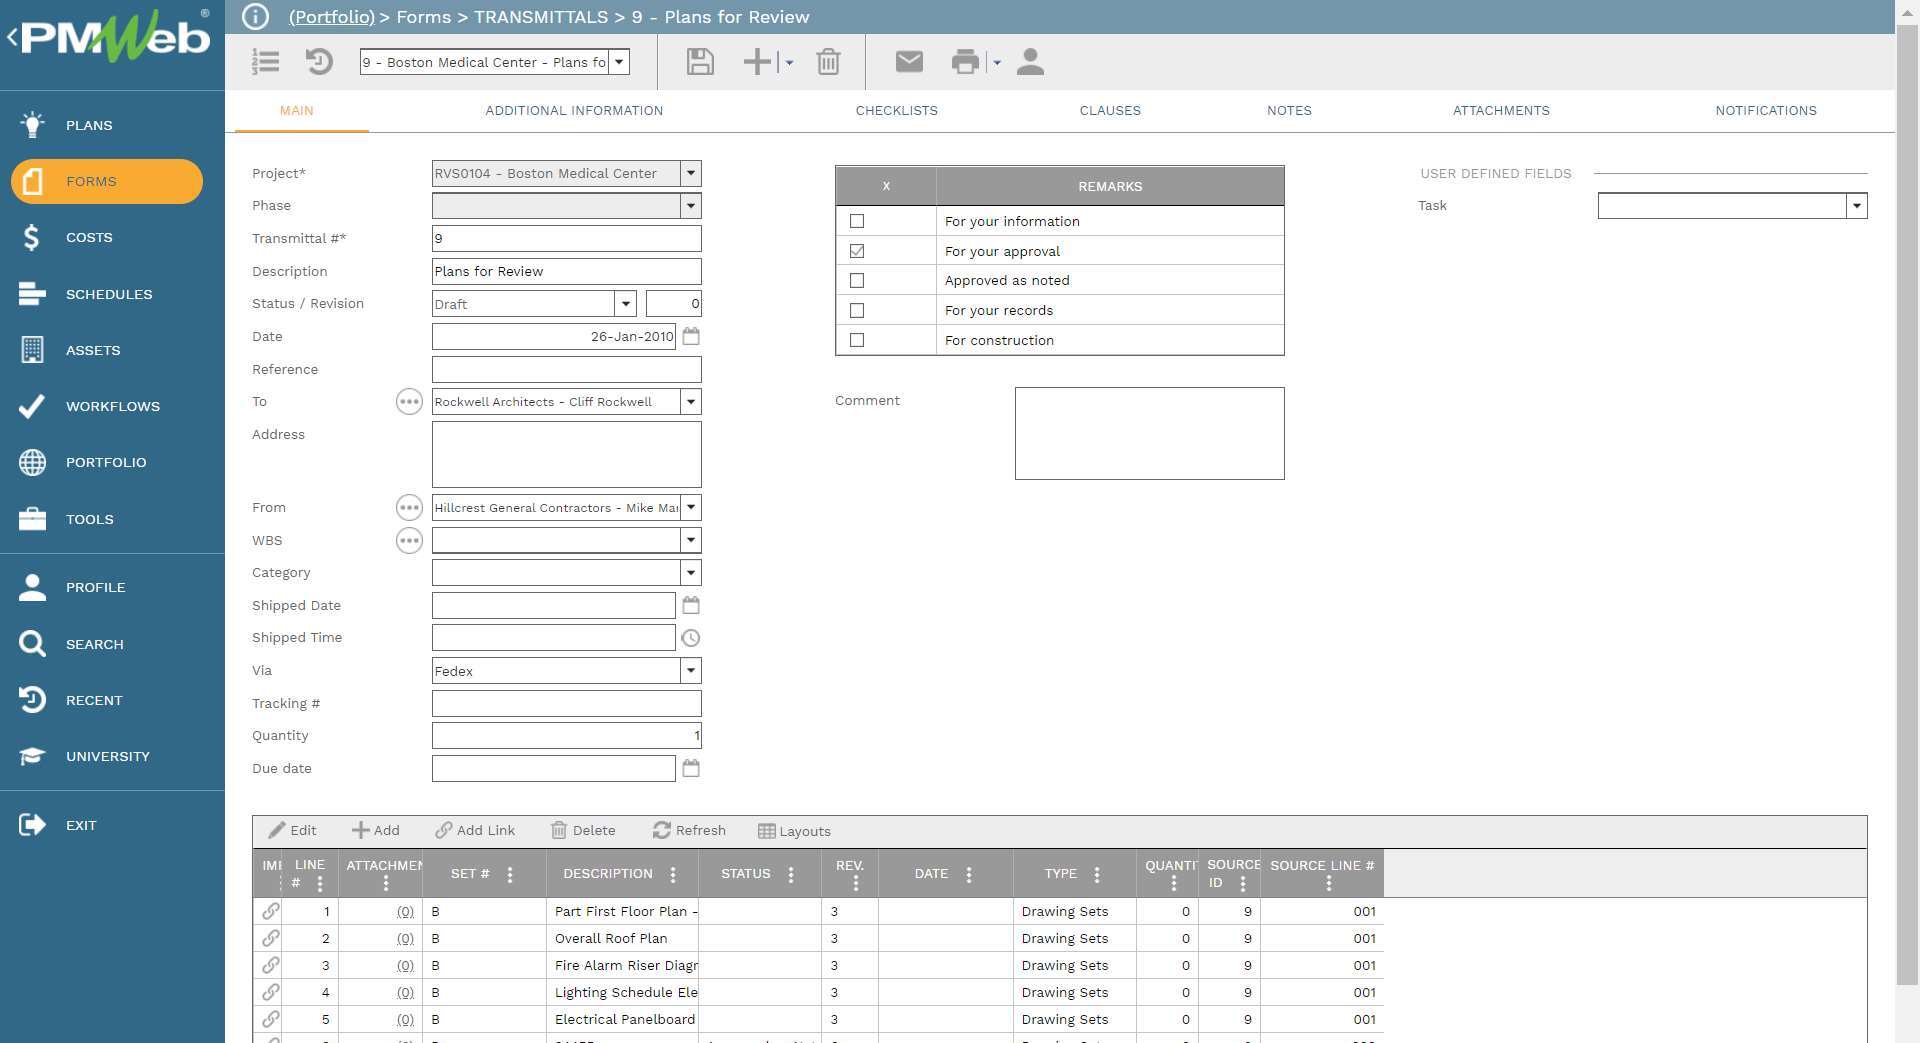The height and width of the screenshot is (1043, 1920).
Task: Click the history revert icon in toolbar
Action: click(x=319, y=62)
